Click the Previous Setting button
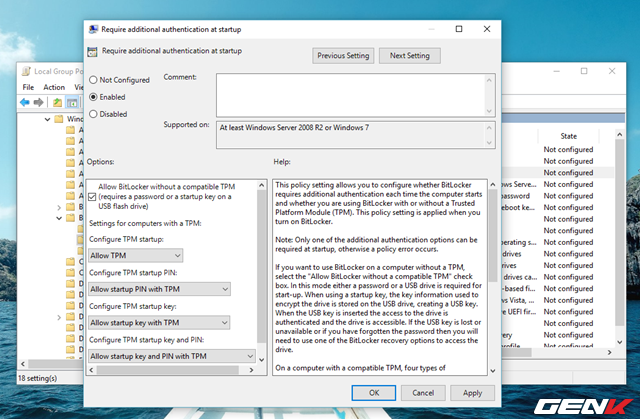Image resolution: width=640 pixels, height=419 pixels. [343, 56]
